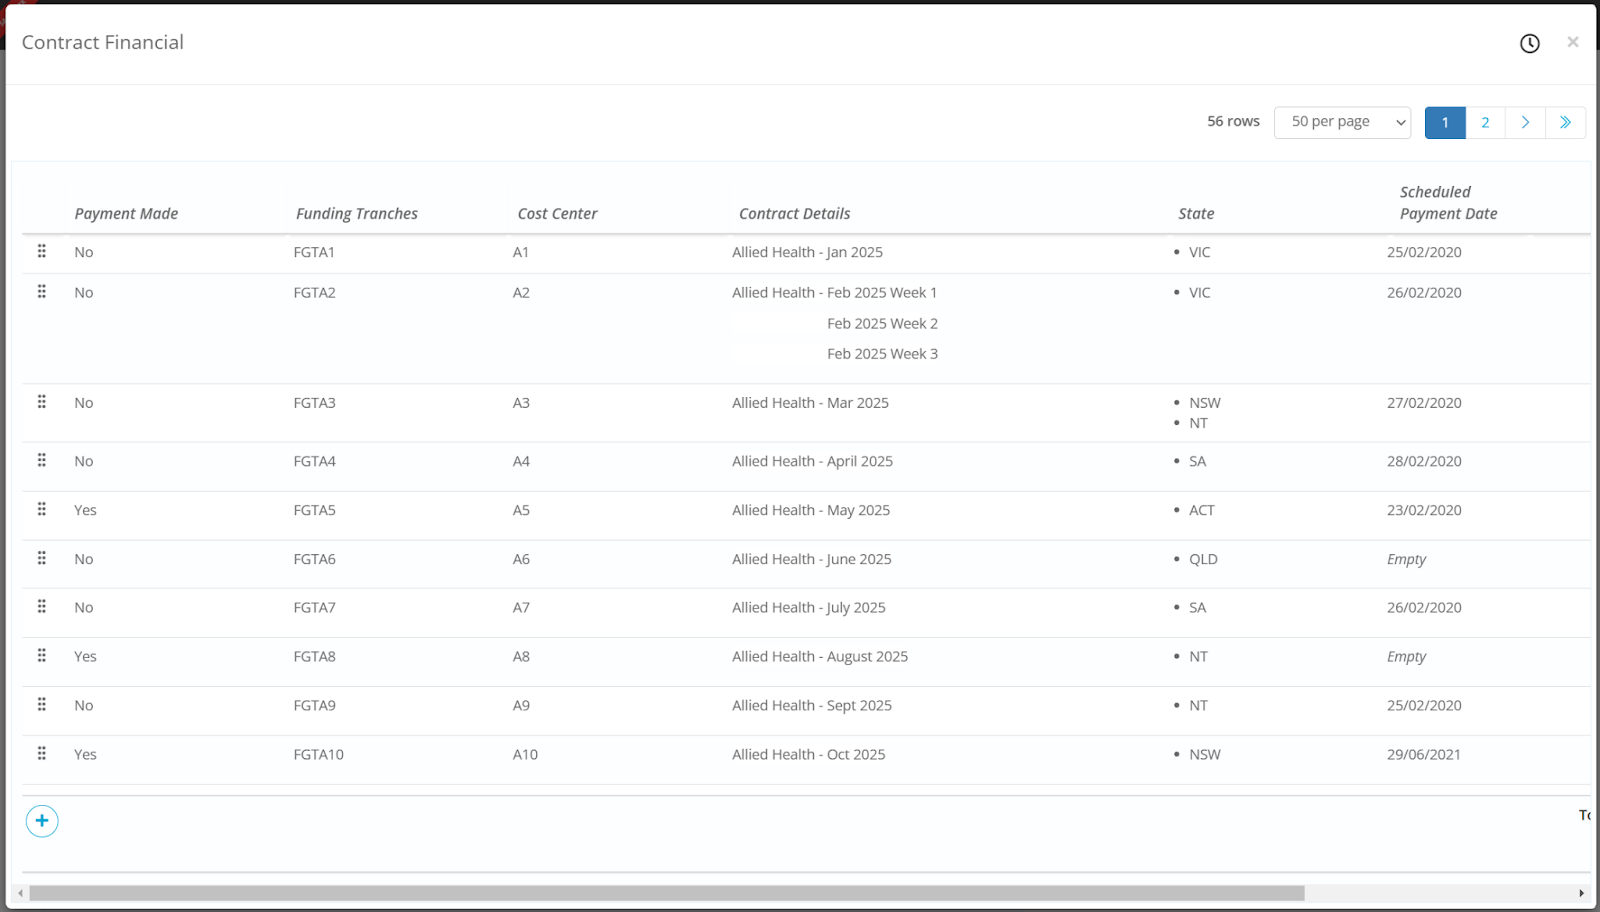Click the Feb 2025 Week 2 entry
This screenshot has height=912, width=1600.
882,323
